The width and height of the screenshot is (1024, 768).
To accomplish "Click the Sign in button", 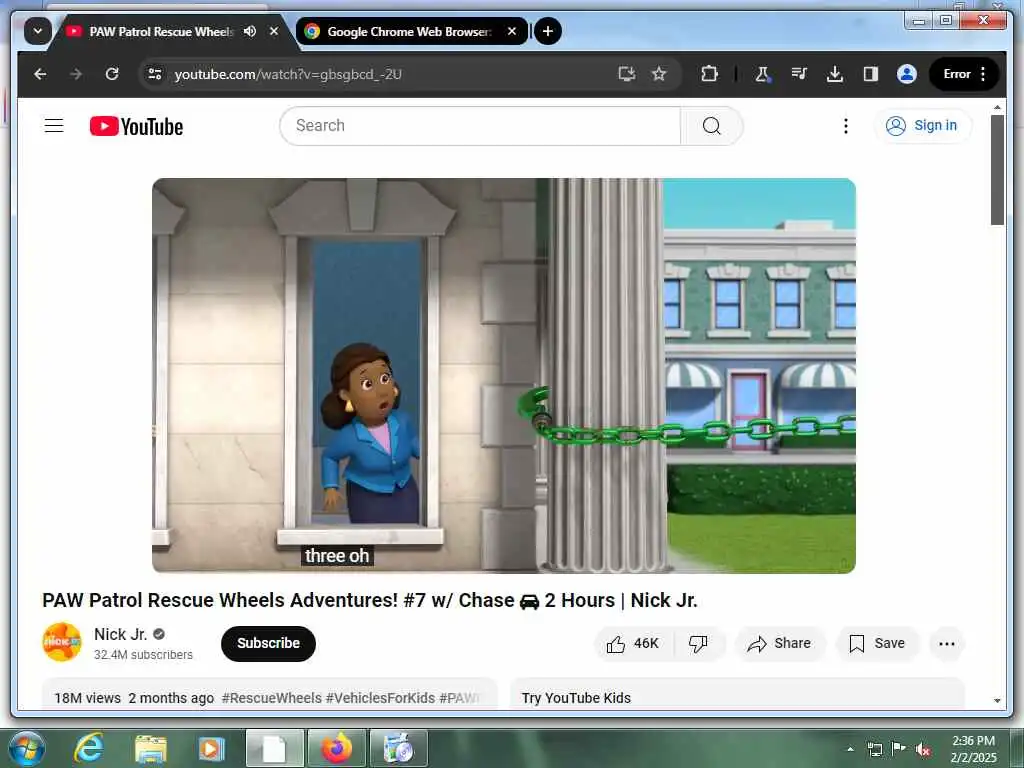I will point(922,125).
